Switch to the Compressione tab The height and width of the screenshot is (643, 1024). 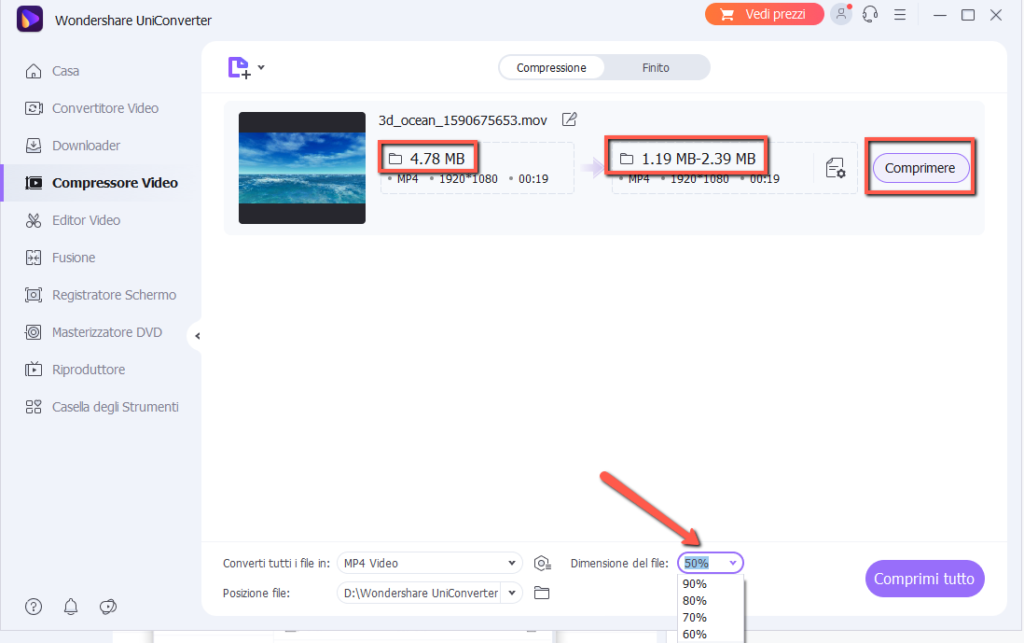[551, 68]
